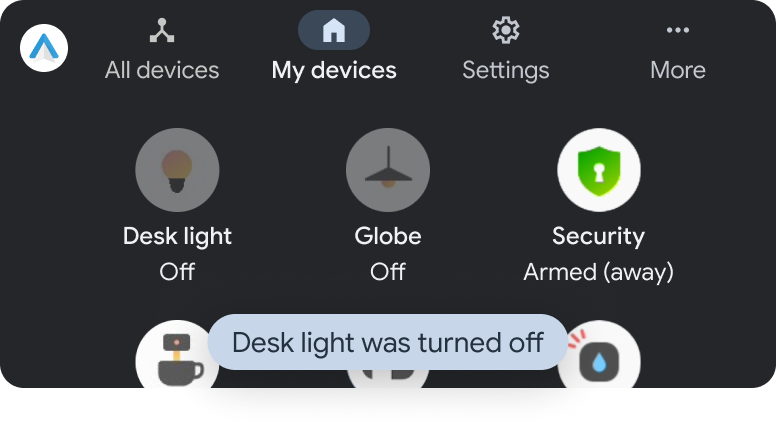The width and height of the screenshot is (776, 430).
Task: Select the My devices home icon
Action: (334, 30)
